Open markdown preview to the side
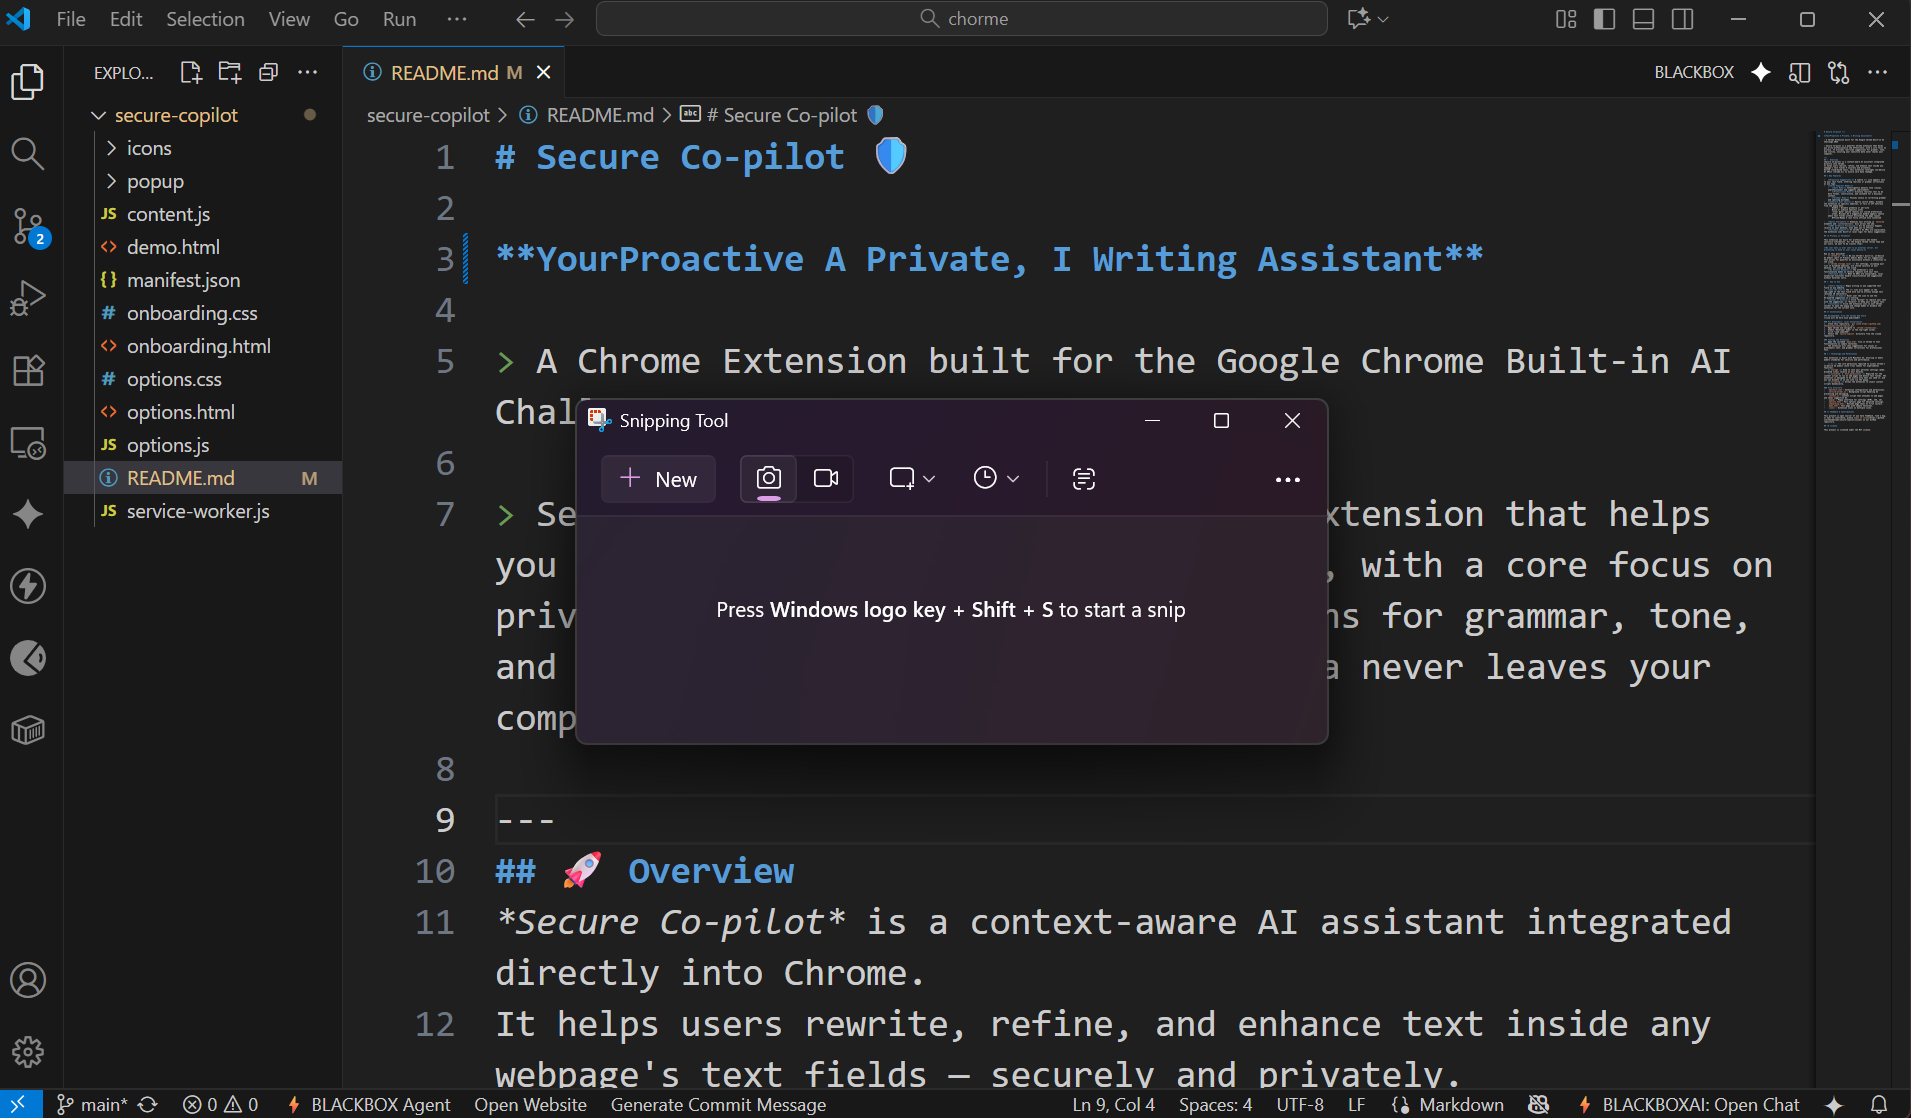Viewport: 1911px width, 1118px height. (1800, 72)
